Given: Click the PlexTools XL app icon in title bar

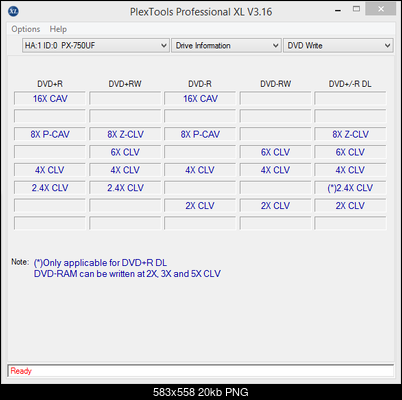Looking at the screenshot, I should [x=13, y=11].
